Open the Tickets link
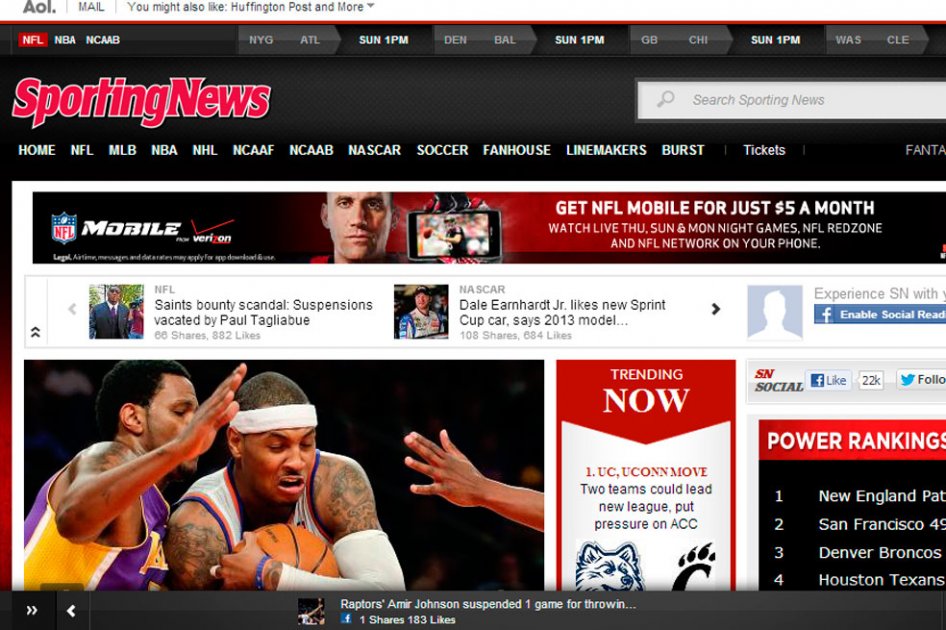946x630 pixels. pos(764,150)
